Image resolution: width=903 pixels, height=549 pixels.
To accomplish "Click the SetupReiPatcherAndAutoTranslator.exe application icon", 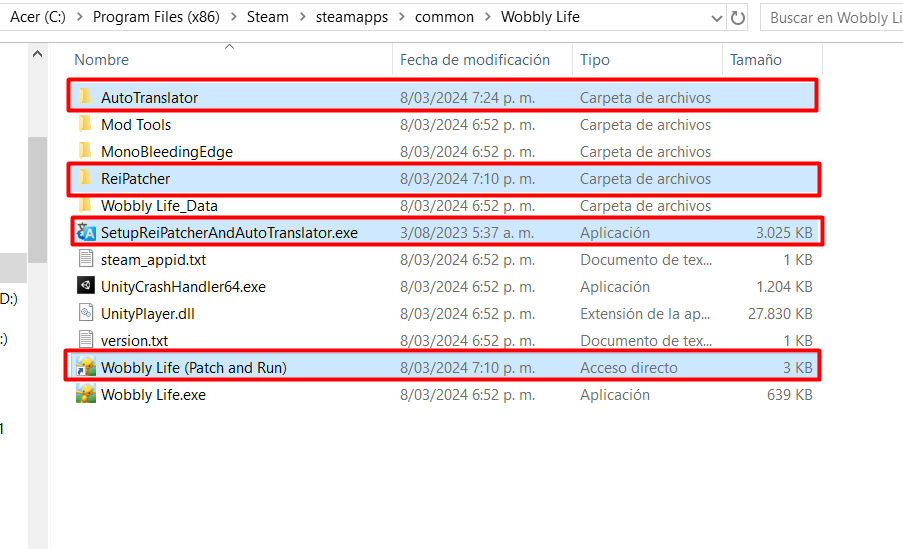I will click(x=86, y=232).
